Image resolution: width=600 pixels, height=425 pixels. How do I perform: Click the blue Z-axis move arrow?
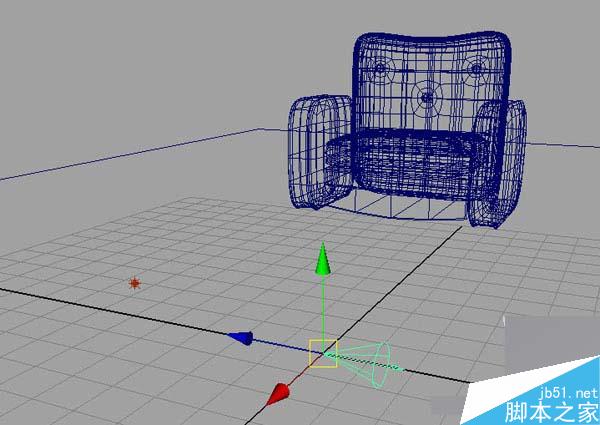tap(241, 338)
